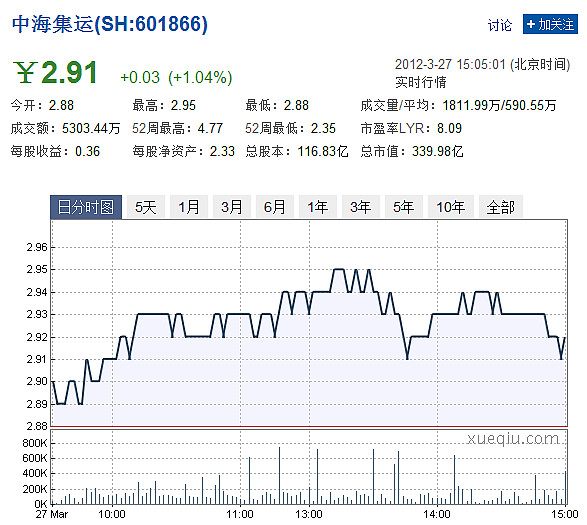
Task: Open the 讨论 discussion link
Action: tap(499, 25)
